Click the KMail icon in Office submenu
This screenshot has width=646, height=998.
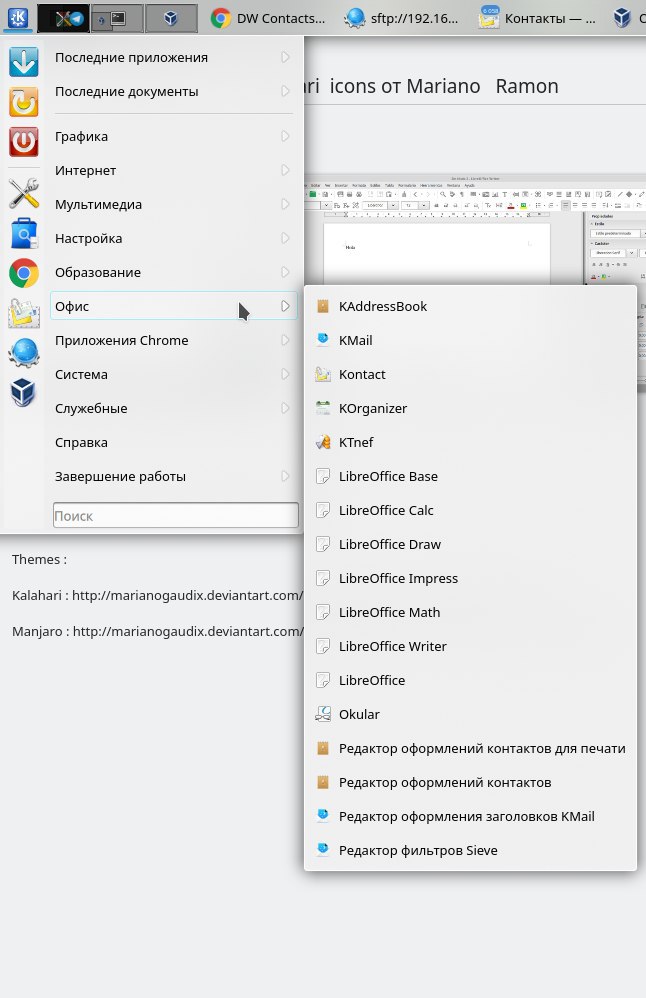point(323,340)
